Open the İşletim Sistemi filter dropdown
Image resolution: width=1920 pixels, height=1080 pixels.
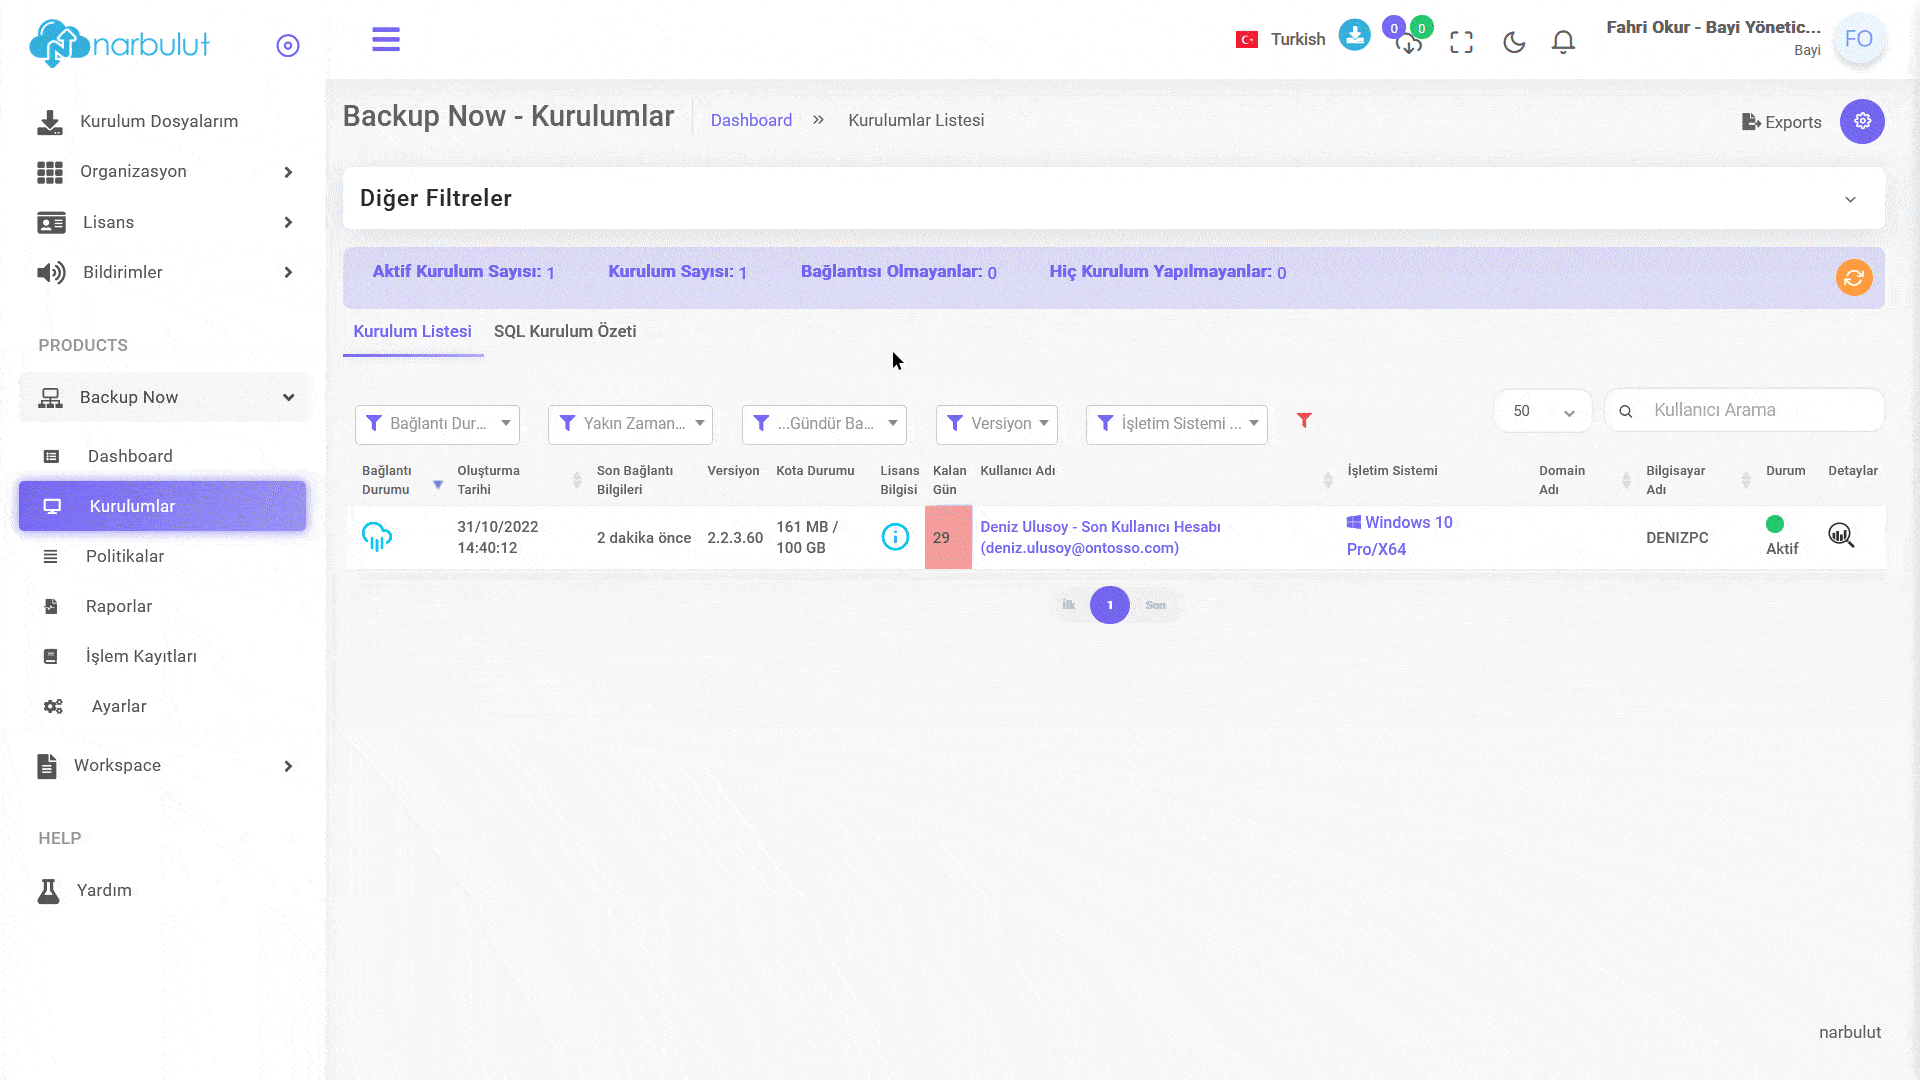(x=1177, y=424)
